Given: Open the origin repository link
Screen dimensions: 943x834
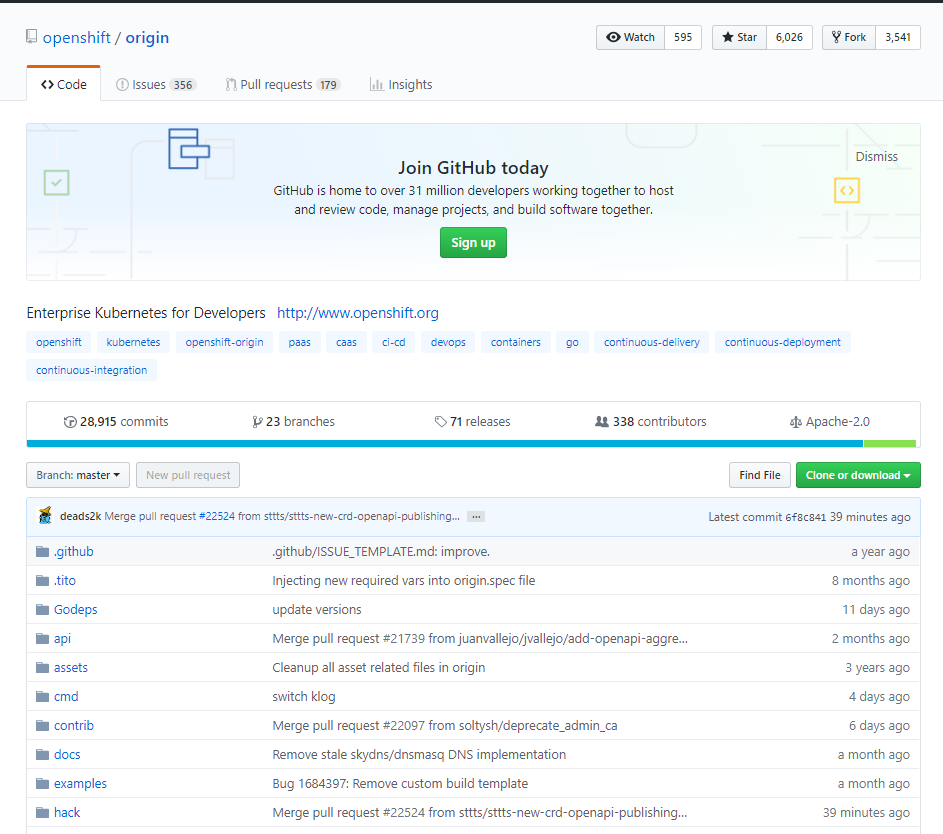Looking at the screenshot, I should point(147,37).
